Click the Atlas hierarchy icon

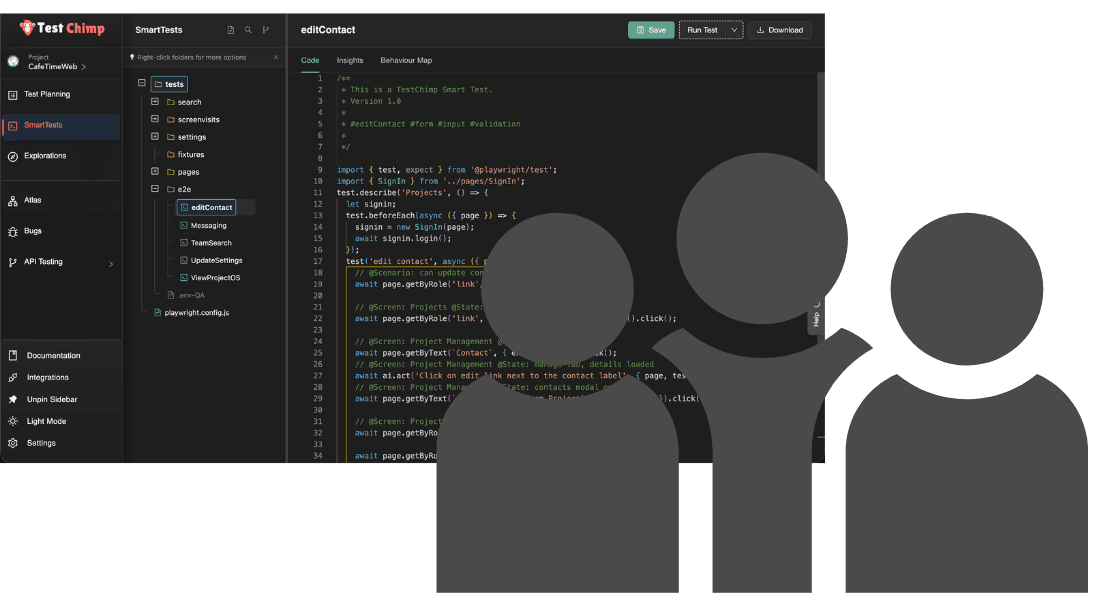[13, 201]
